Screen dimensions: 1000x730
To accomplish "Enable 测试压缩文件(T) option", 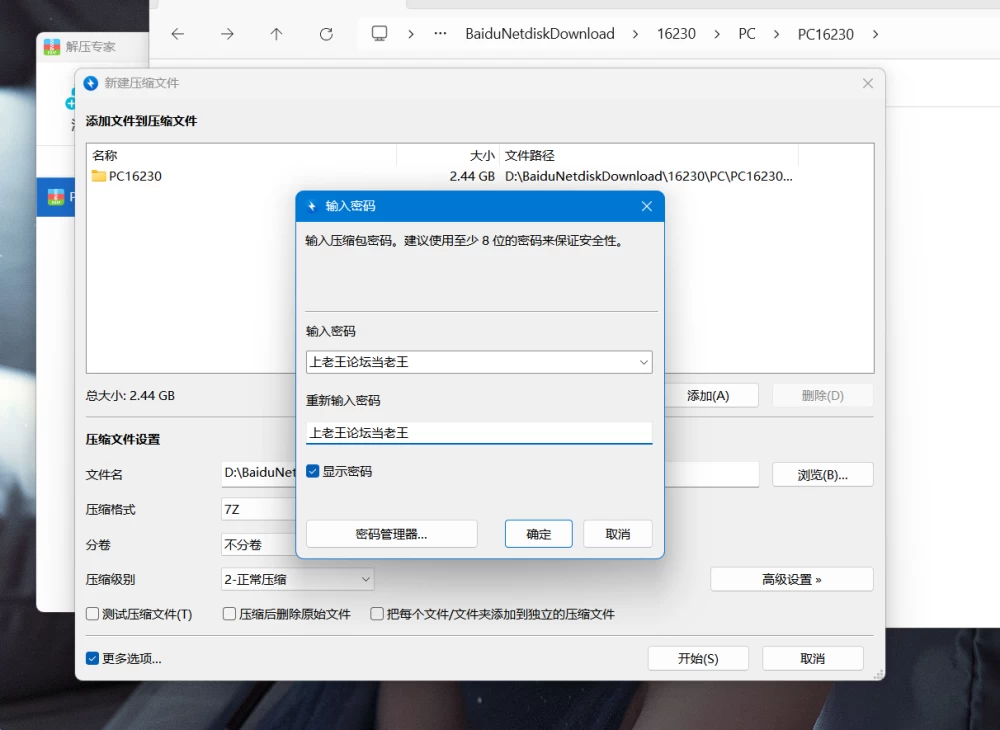I will tap(92, 614).
